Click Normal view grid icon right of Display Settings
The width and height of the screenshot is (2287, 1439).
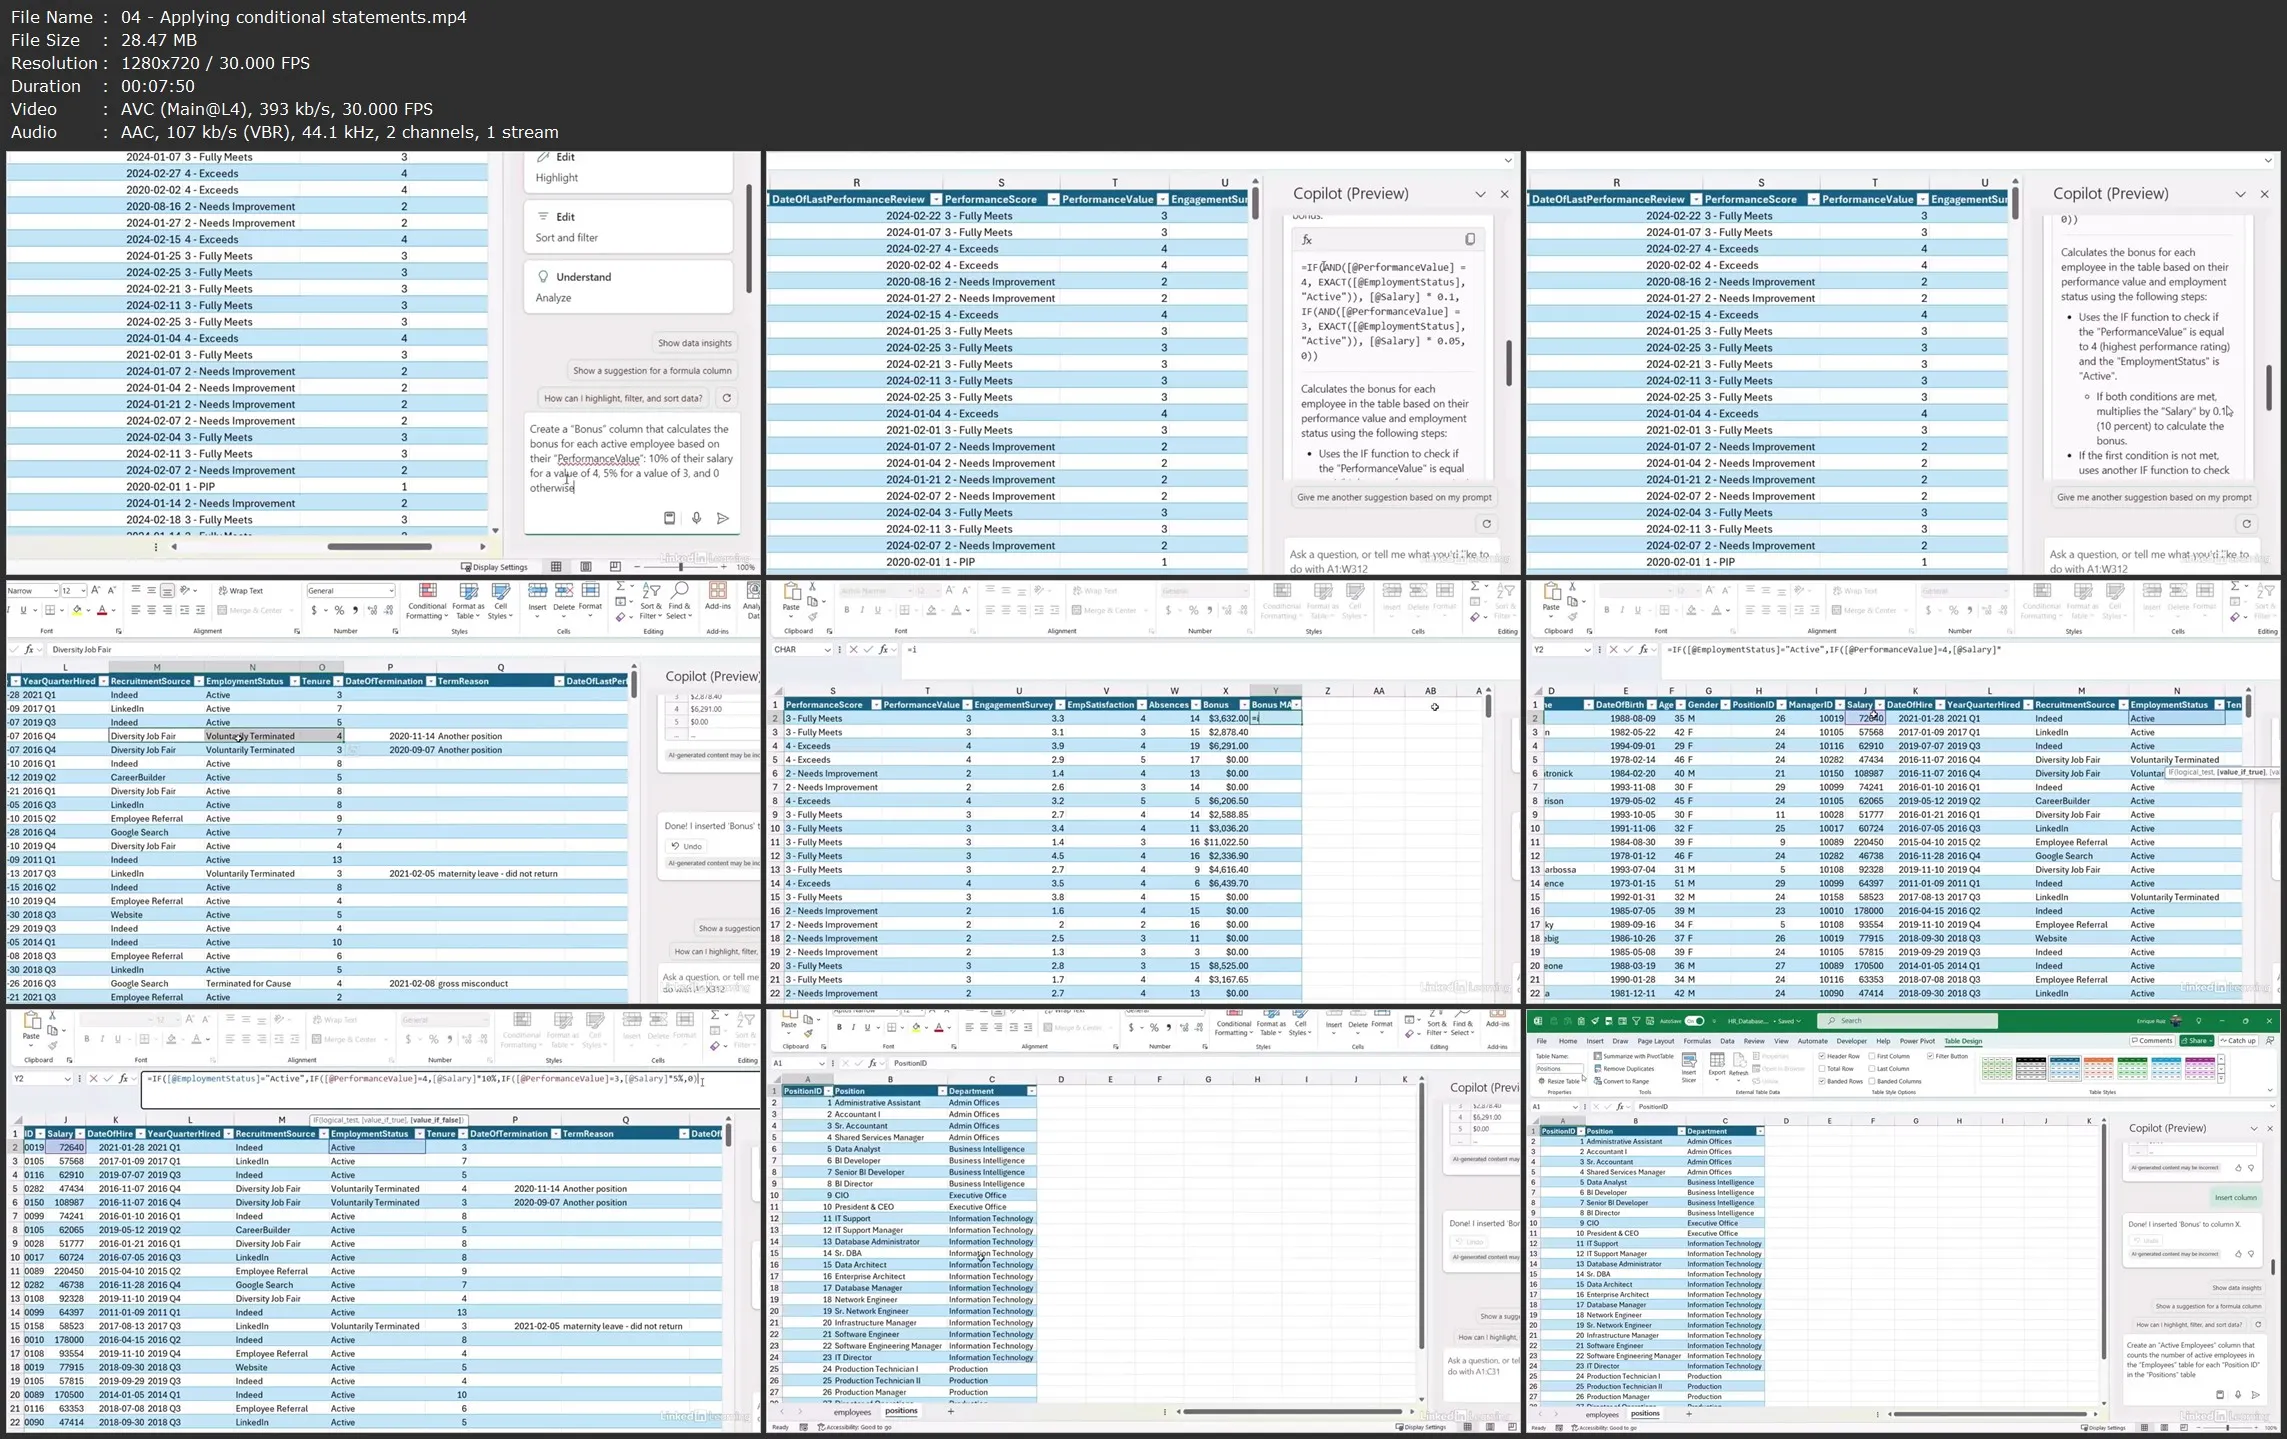[556, 566]
